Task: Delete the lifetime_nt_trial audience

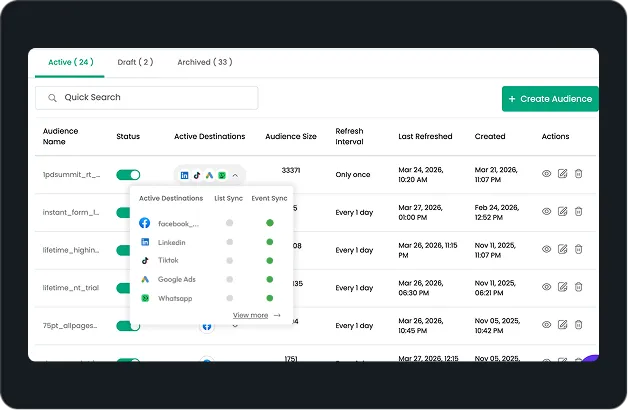Action: [578, 287]
